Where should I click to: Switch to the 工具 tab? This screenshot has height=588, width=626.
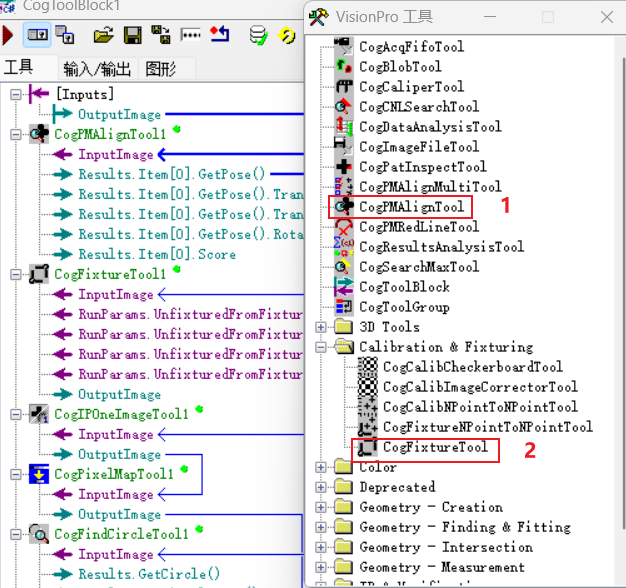(18, 67)
